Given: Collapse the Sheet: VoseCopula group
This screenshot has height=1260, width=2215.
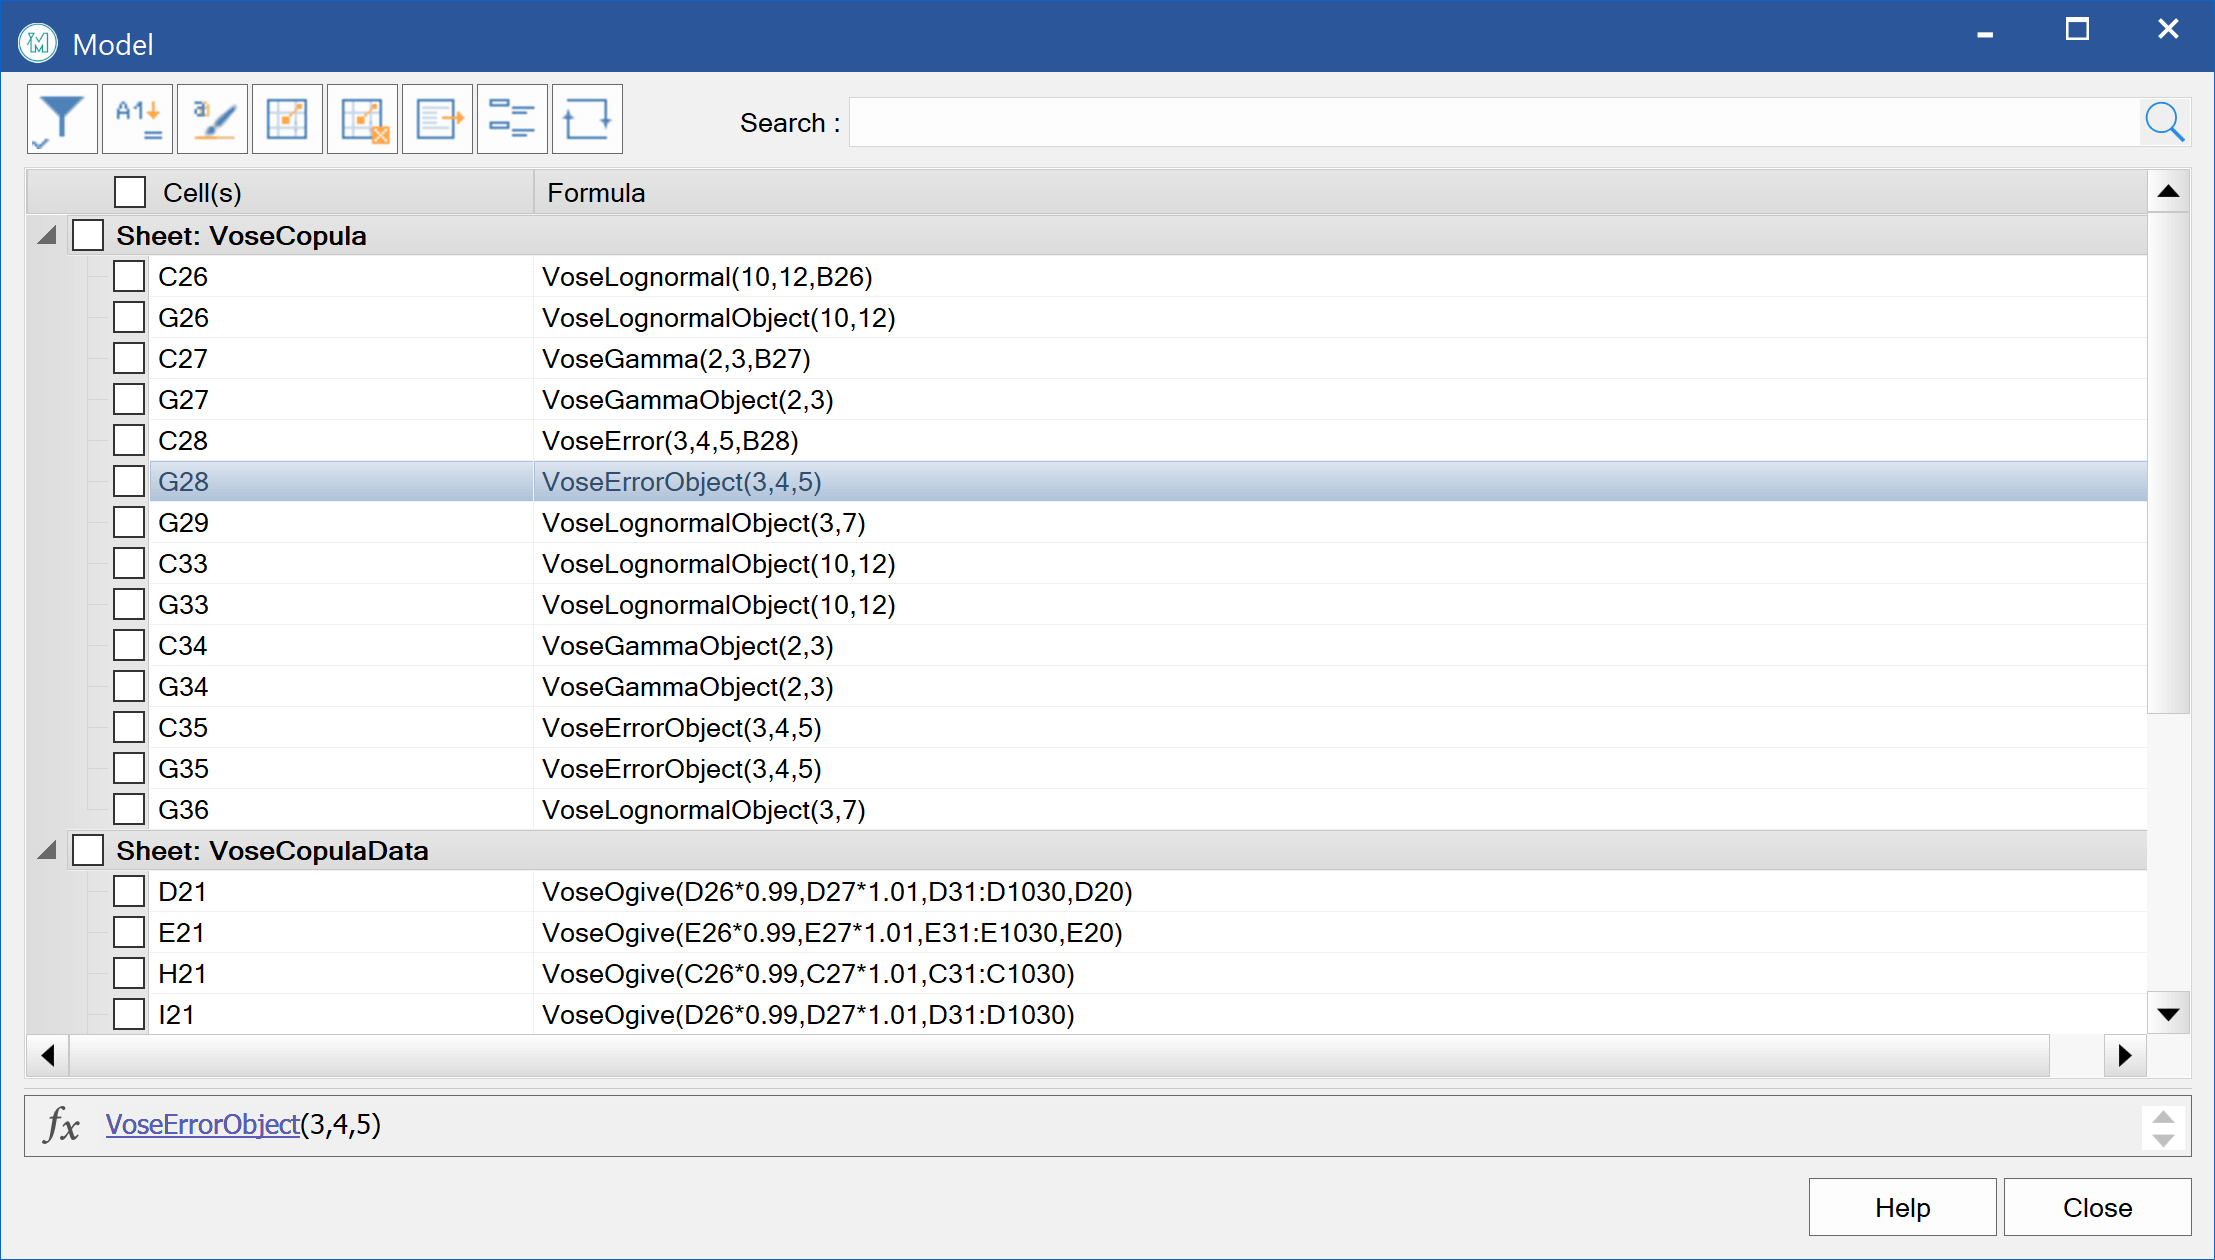Looking at the screenshot, I should coord(47,236).
